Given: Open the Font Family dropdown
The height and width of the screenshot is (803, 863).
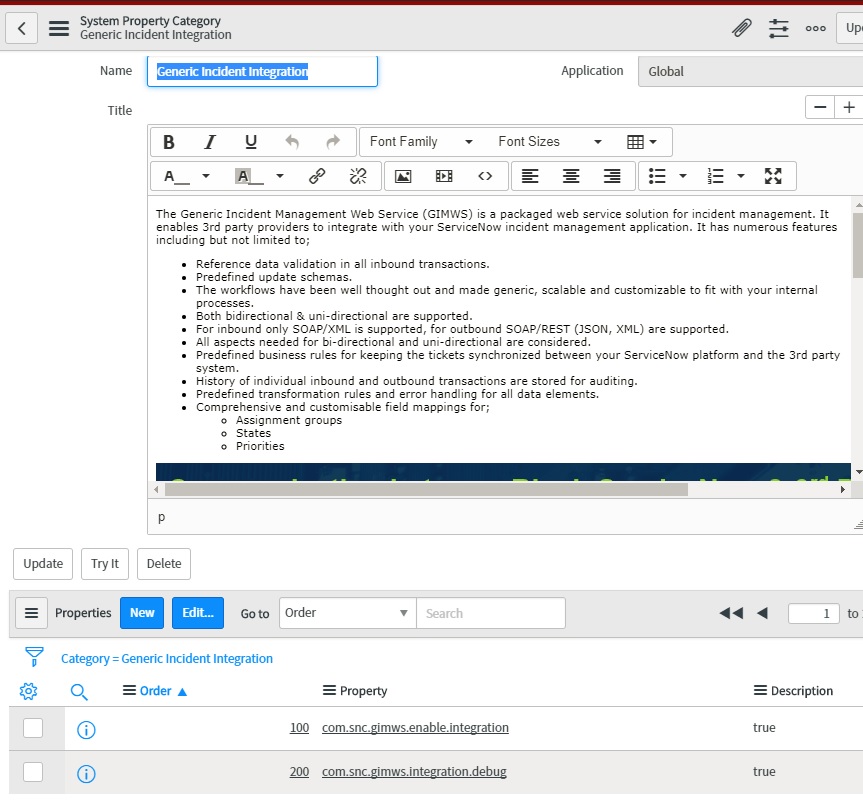Looking at the screenshot, I should pos(421,142).
